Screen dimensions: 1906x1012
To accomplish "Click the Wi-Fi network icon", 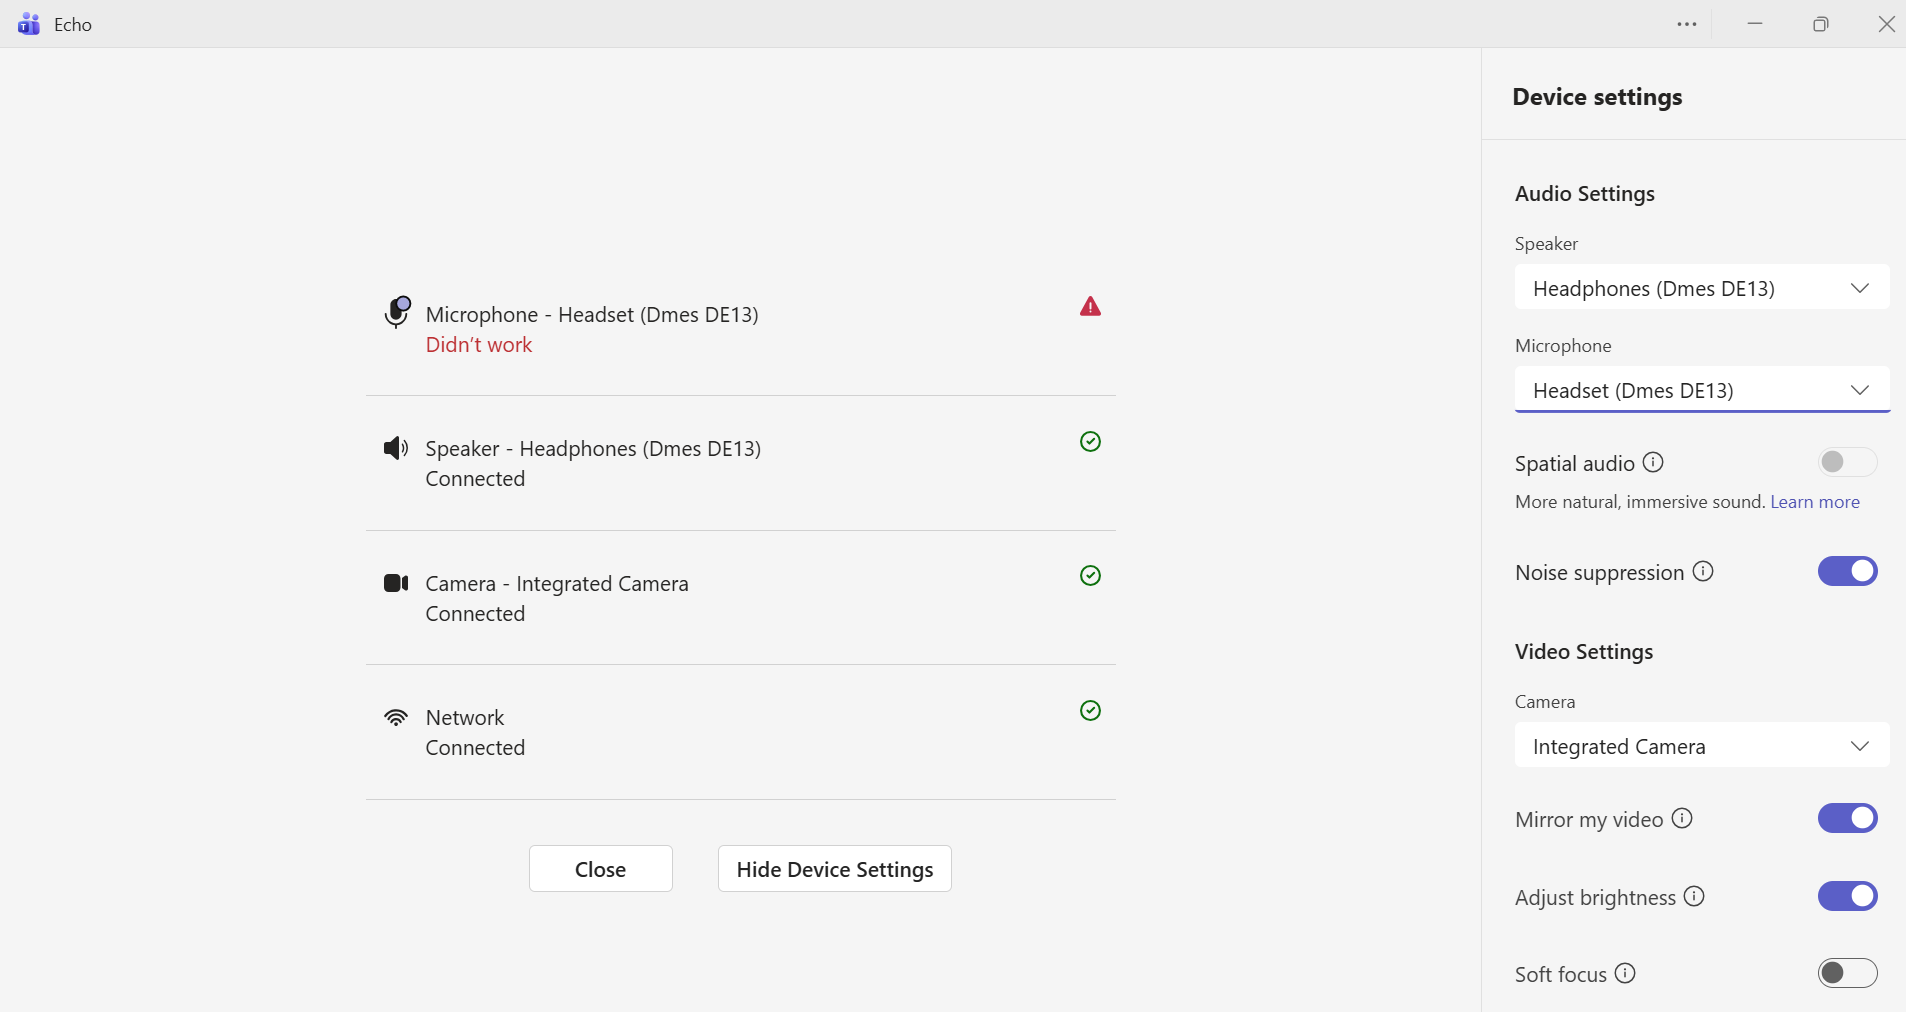I will point(396,717).
